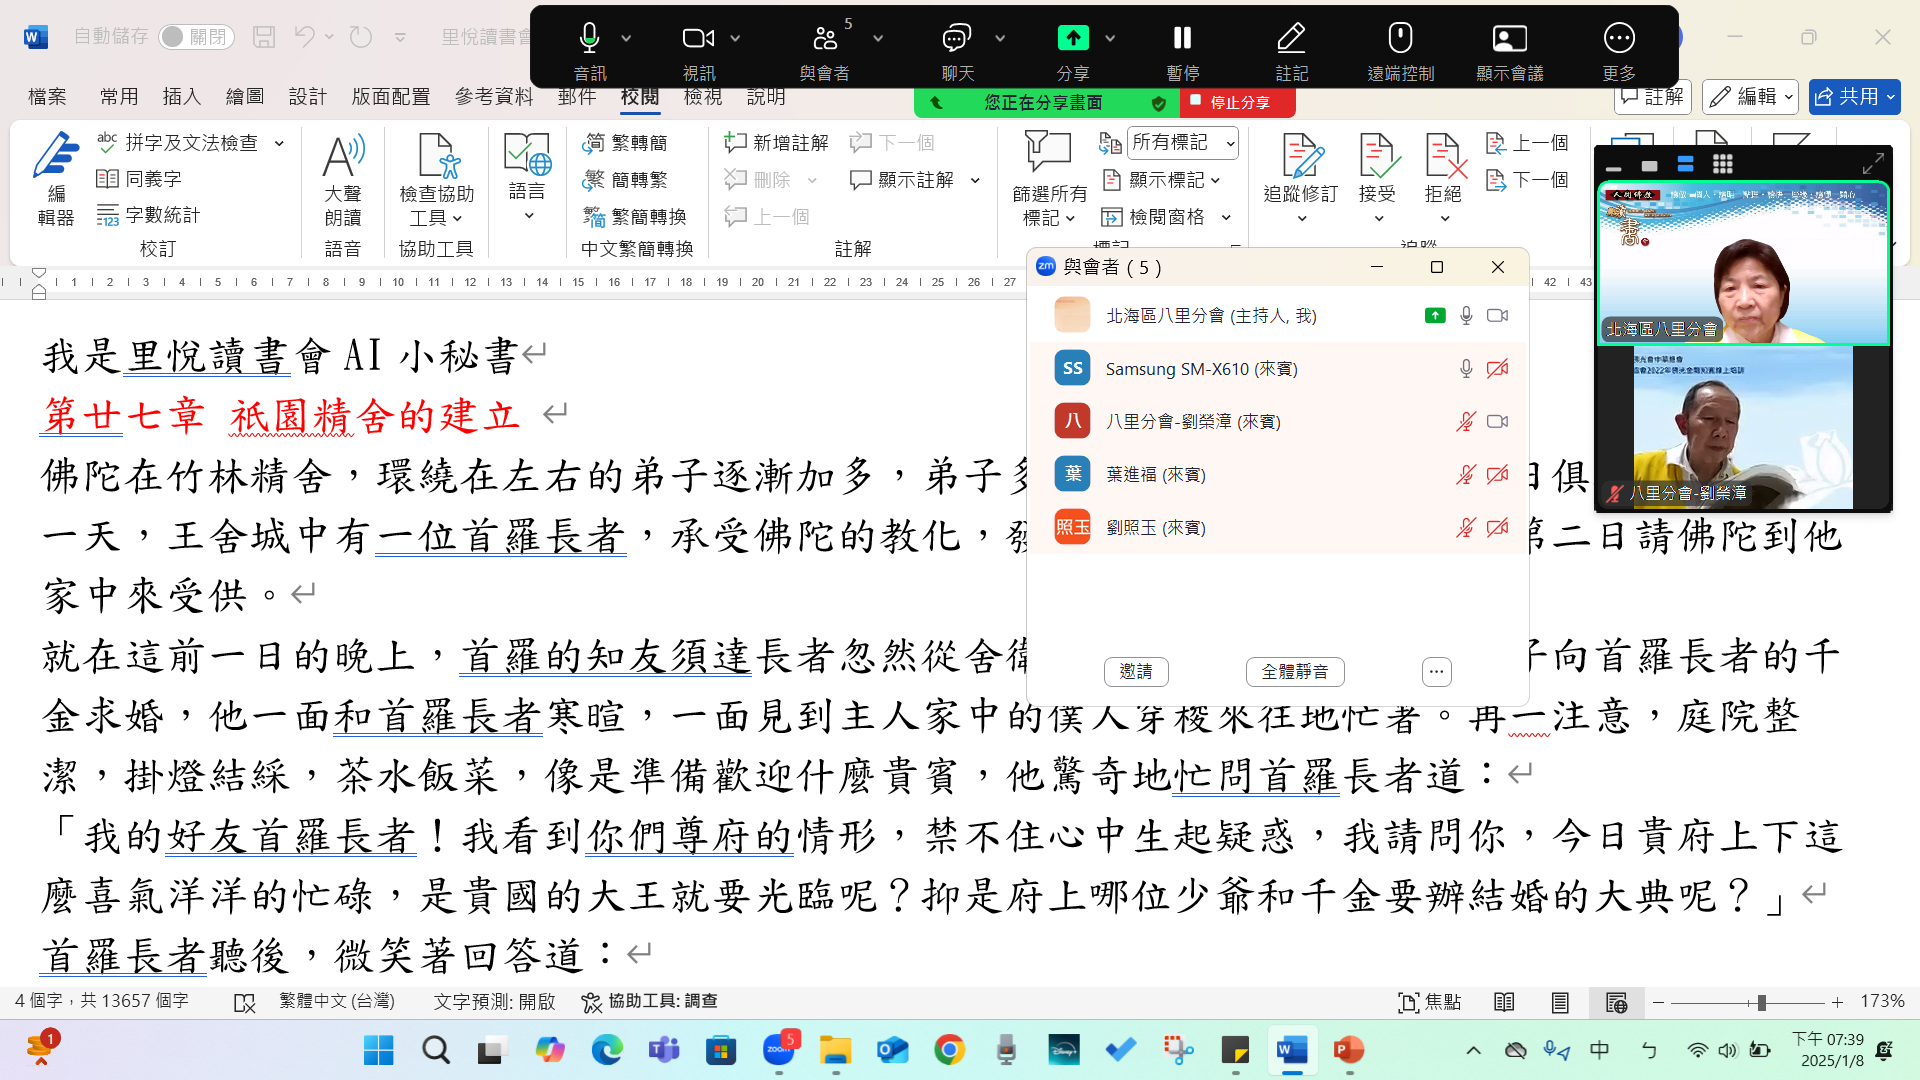The width and height of the screenshot is (1920, 1080).
Task: Open PowerPoint from the taskbar
Action: 1348,1050
